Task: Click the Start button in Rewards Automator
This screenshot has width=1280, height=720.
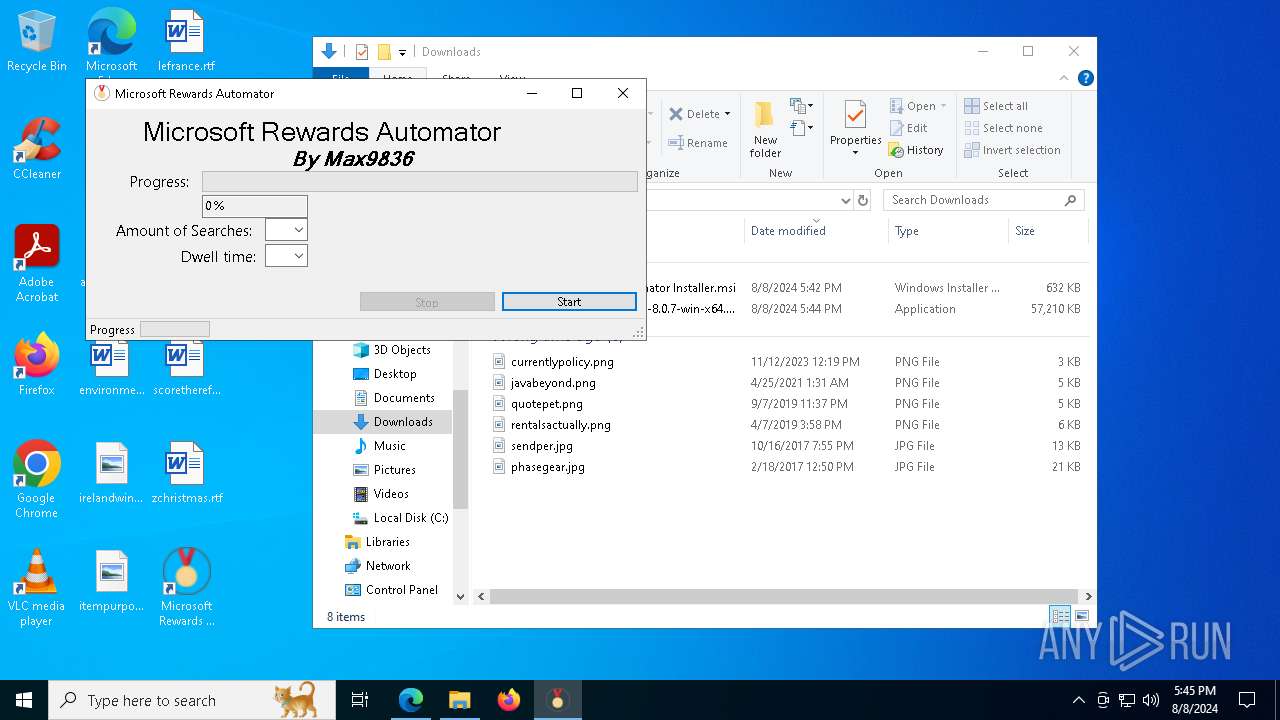Action: coord(569,302)
